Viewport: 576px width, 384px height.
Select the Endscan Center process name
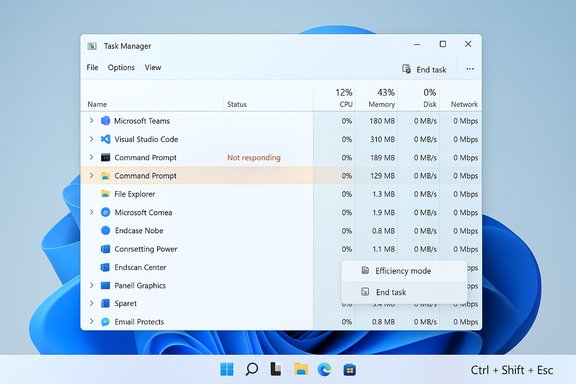140,268
